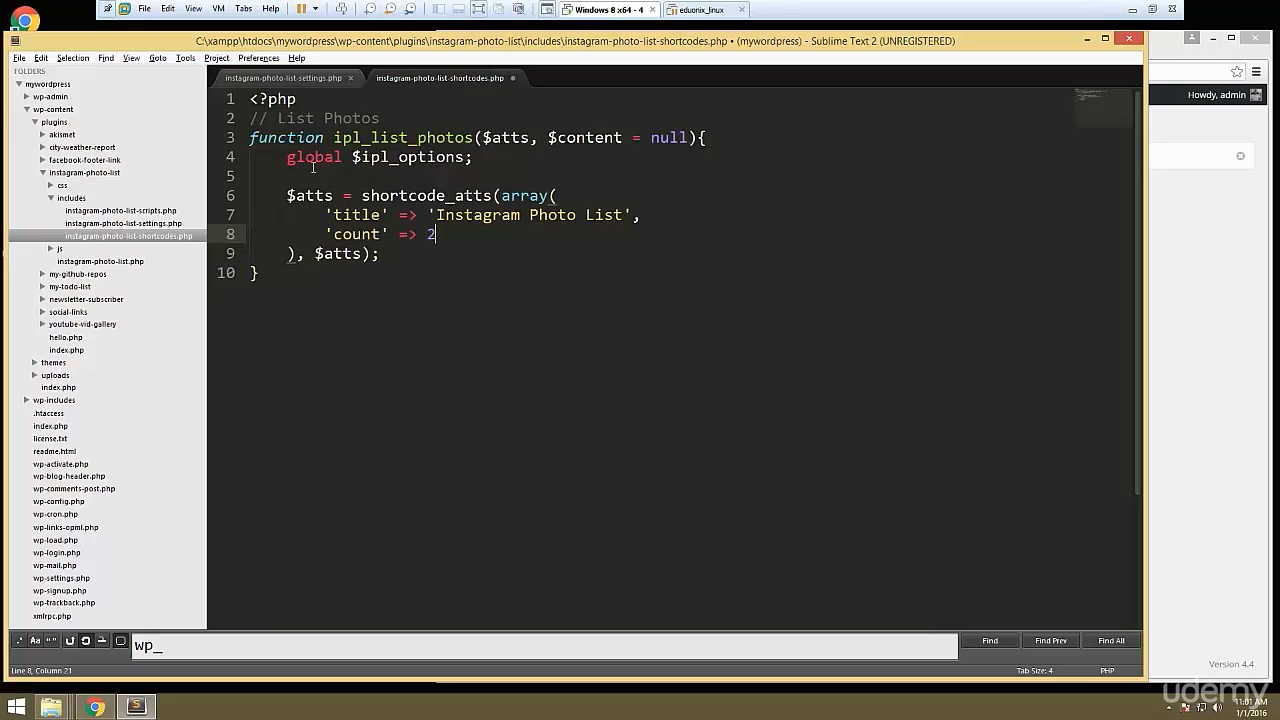Close the Windows 8 x64 VM tab

pos(653,10)
